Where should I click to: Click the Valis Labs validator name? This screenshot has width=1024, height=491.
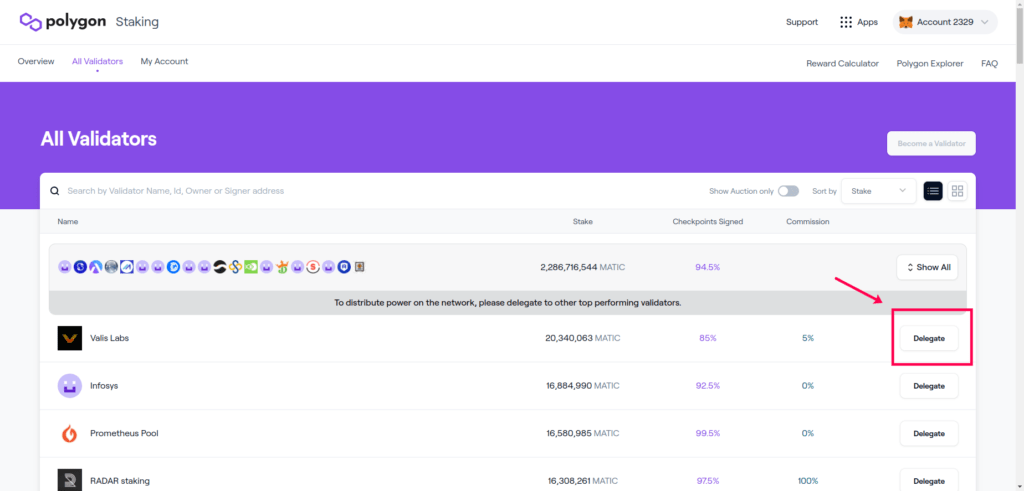[110, 338]
